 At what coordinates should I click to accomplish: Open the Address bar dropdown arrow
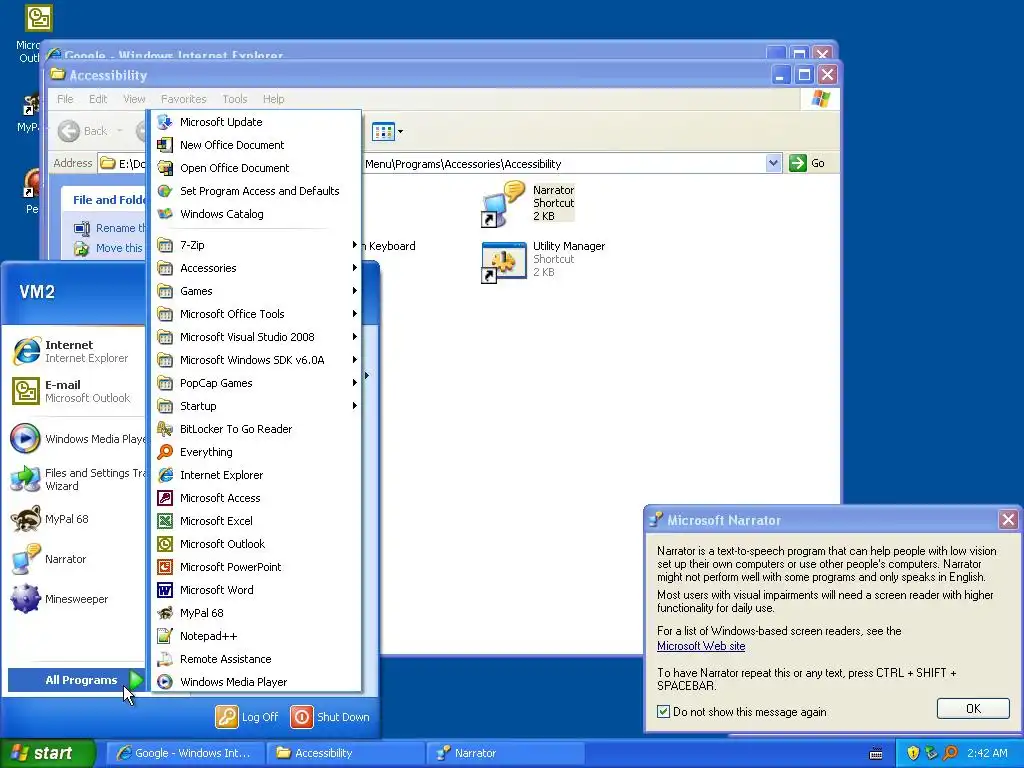(x=773, y=163)
